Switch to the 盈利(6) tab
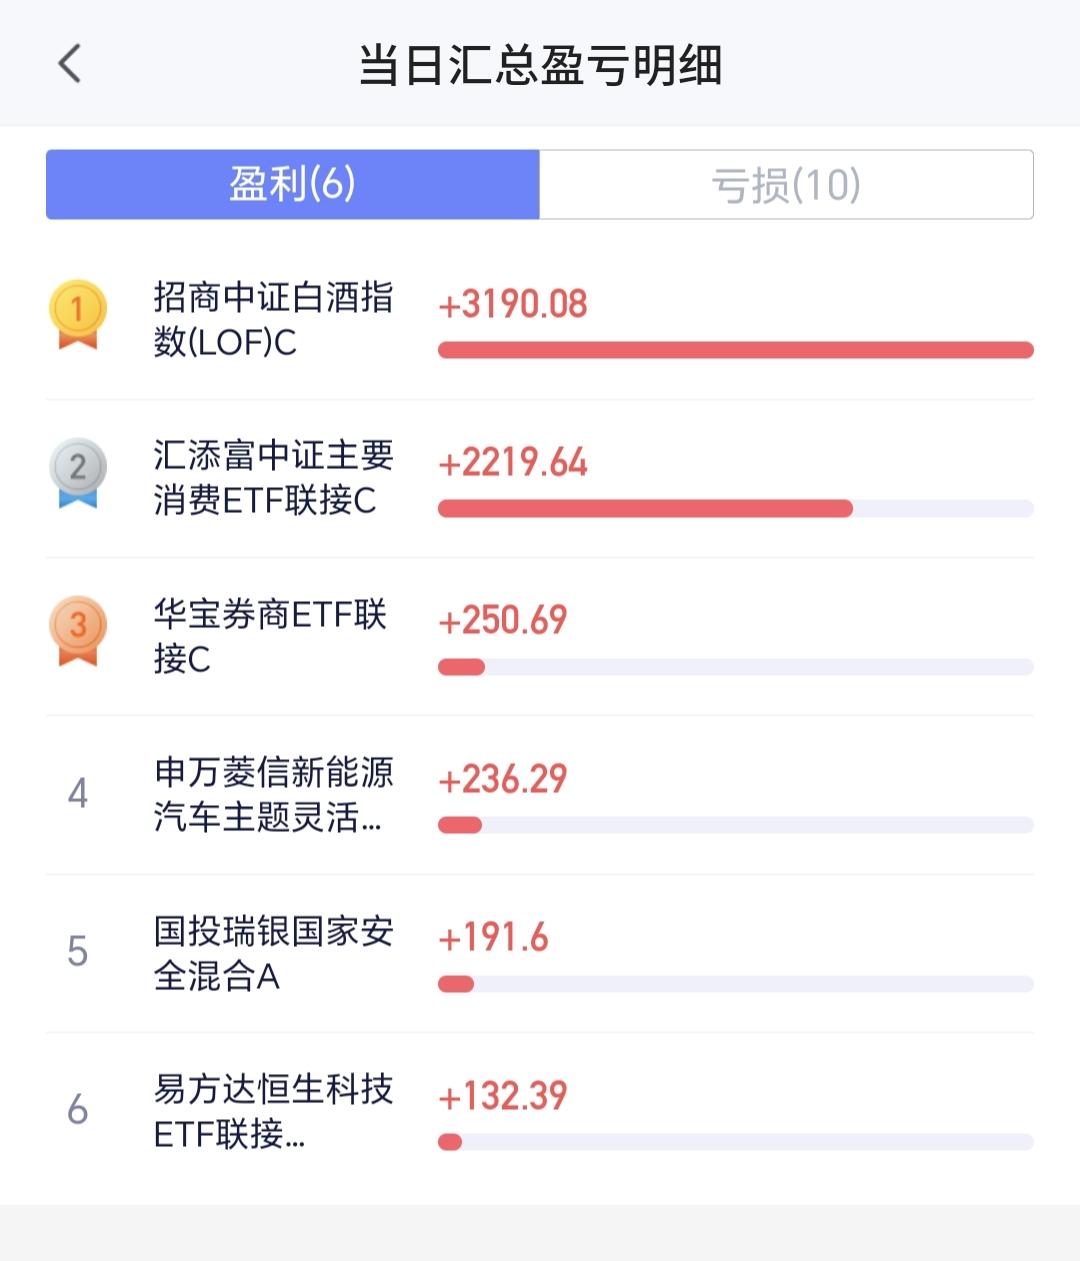1080x1261 pixels. click(x=293, y=184)
